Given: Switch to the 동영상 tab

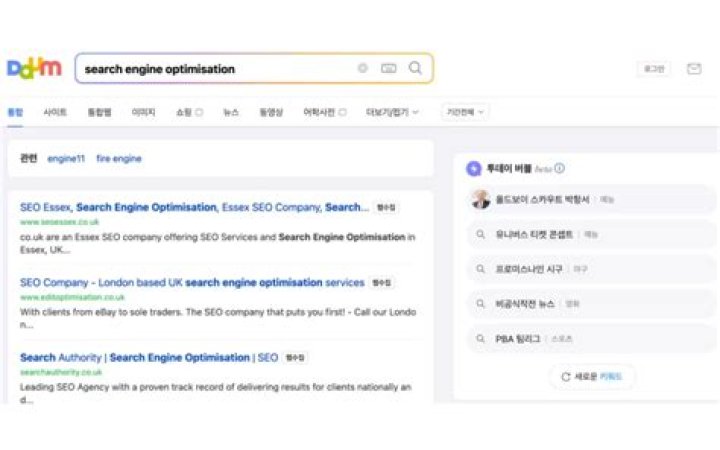Looking at the screenshot, I should point(271,112).
